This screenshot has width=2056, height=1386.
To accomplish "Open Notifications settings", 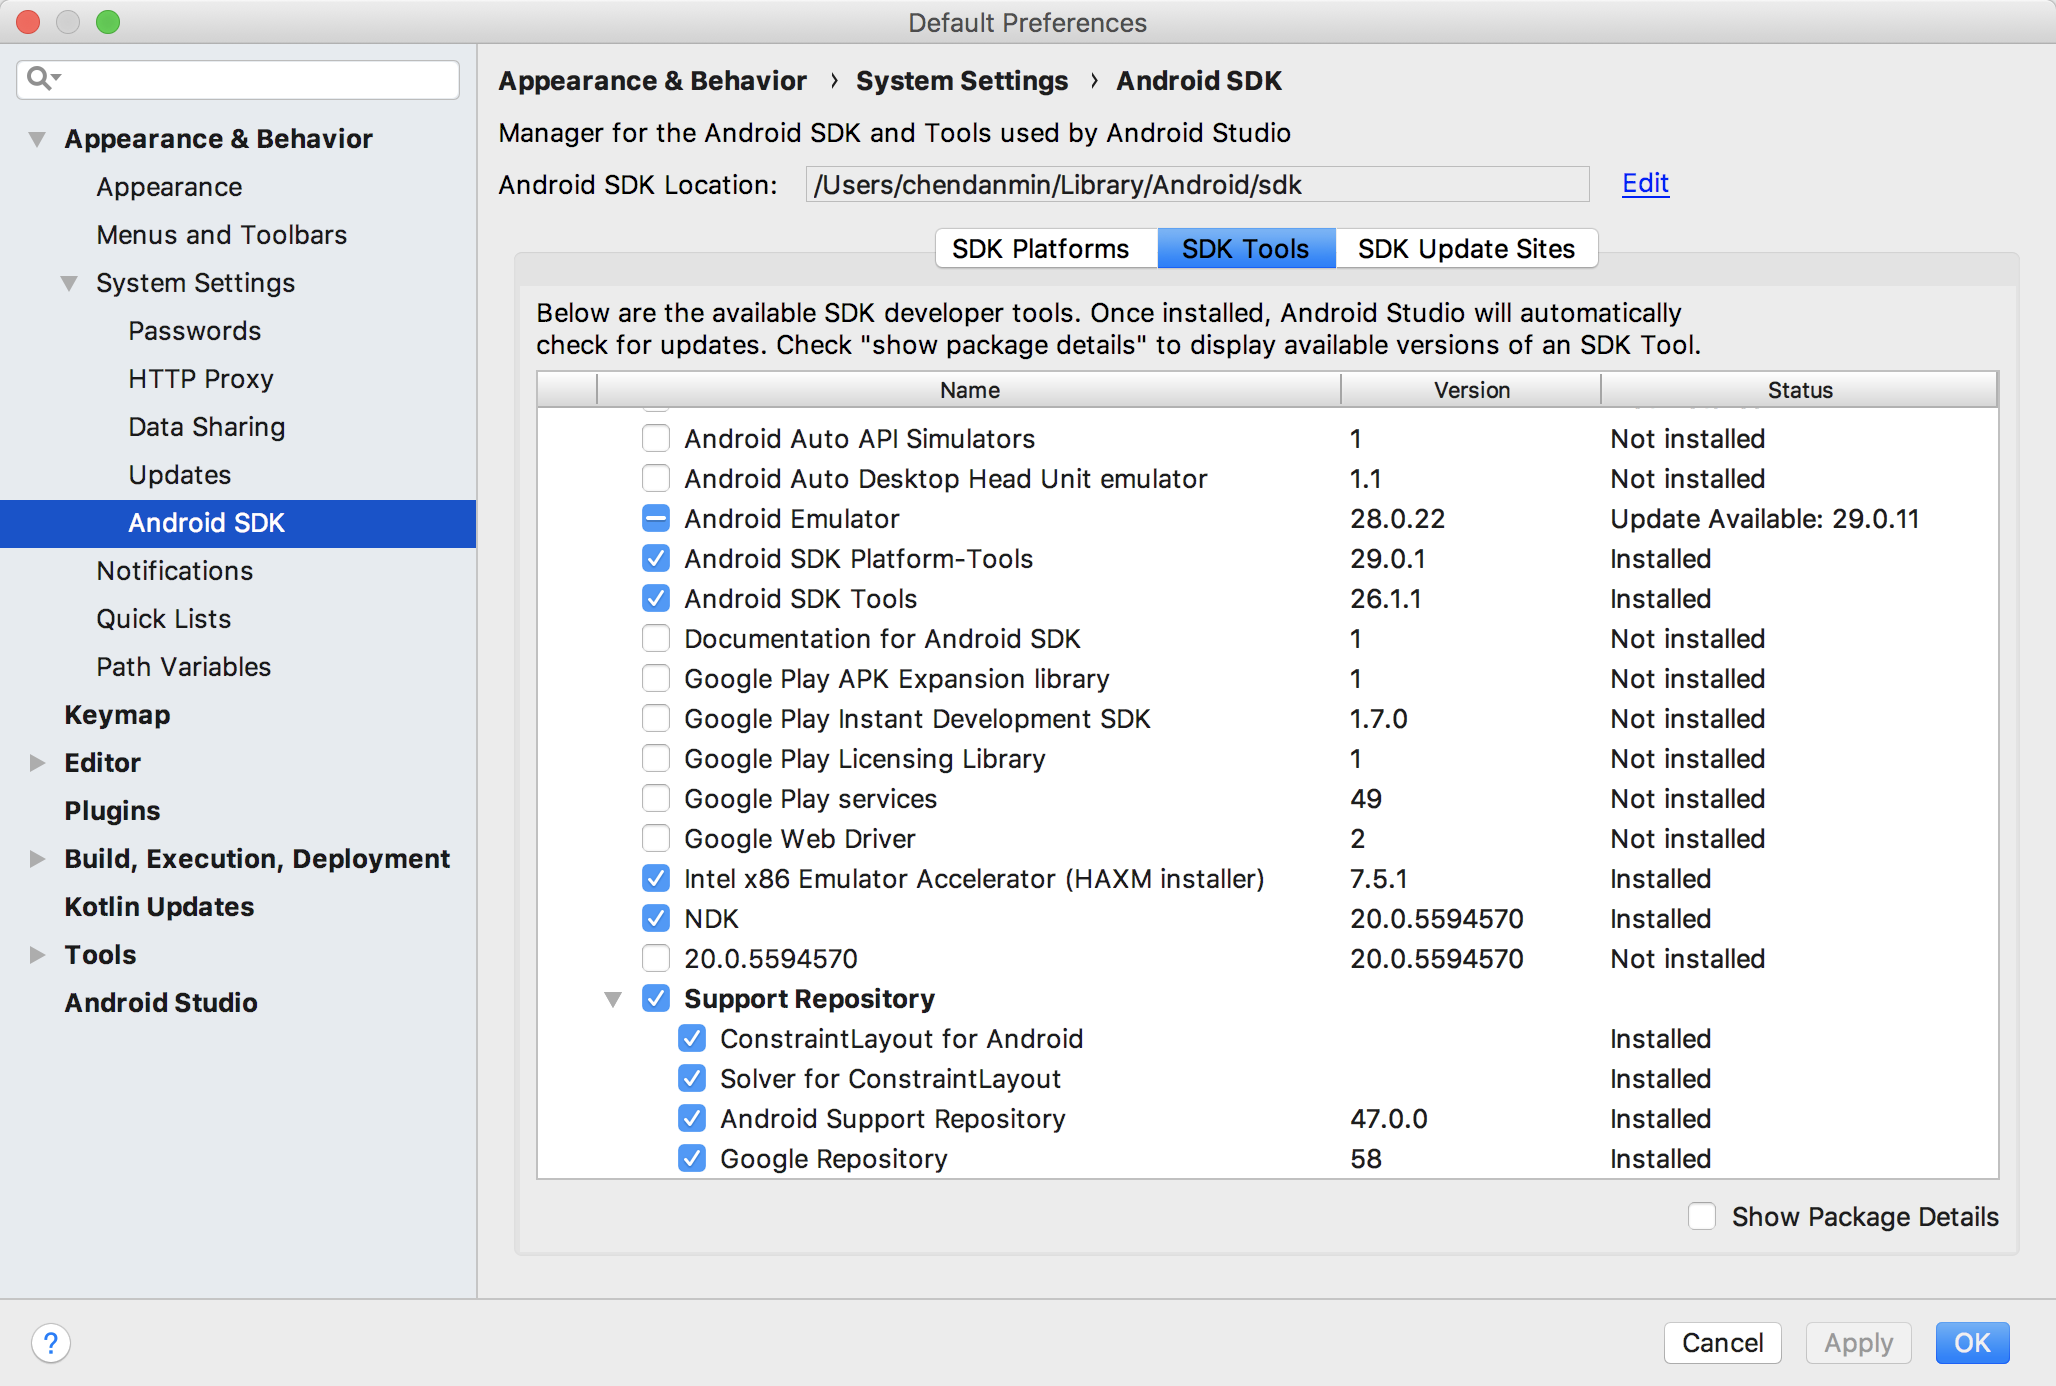I will (x=175, y=571).
